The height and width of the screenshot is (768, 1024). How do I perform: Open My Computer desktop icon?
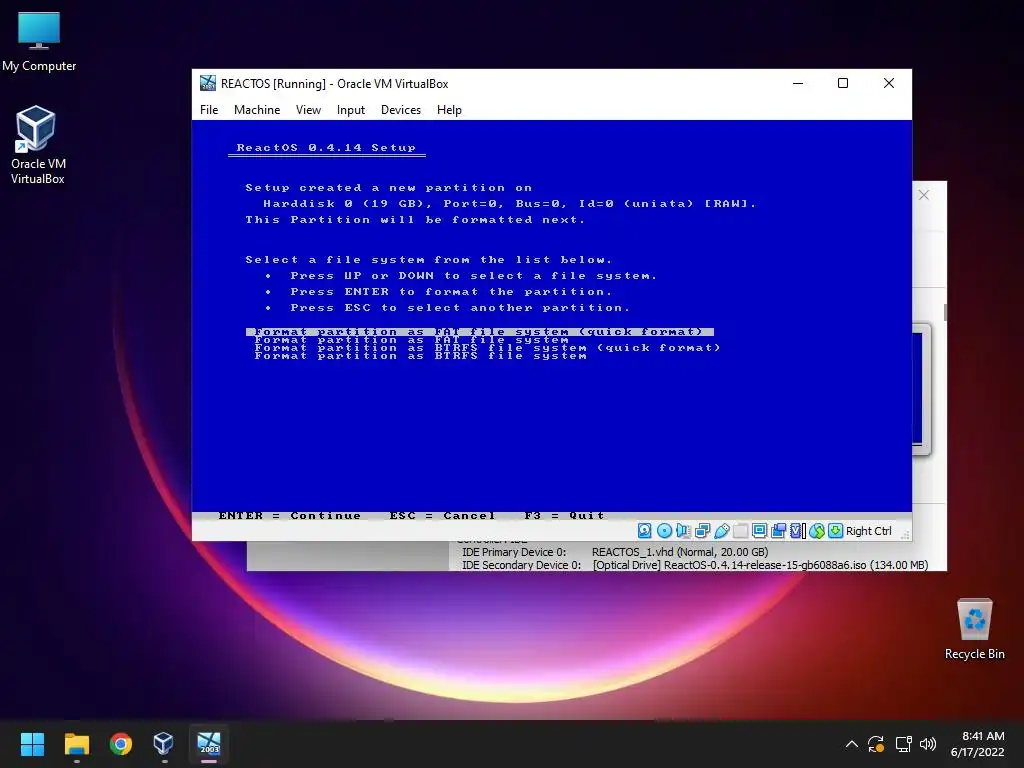39,41
